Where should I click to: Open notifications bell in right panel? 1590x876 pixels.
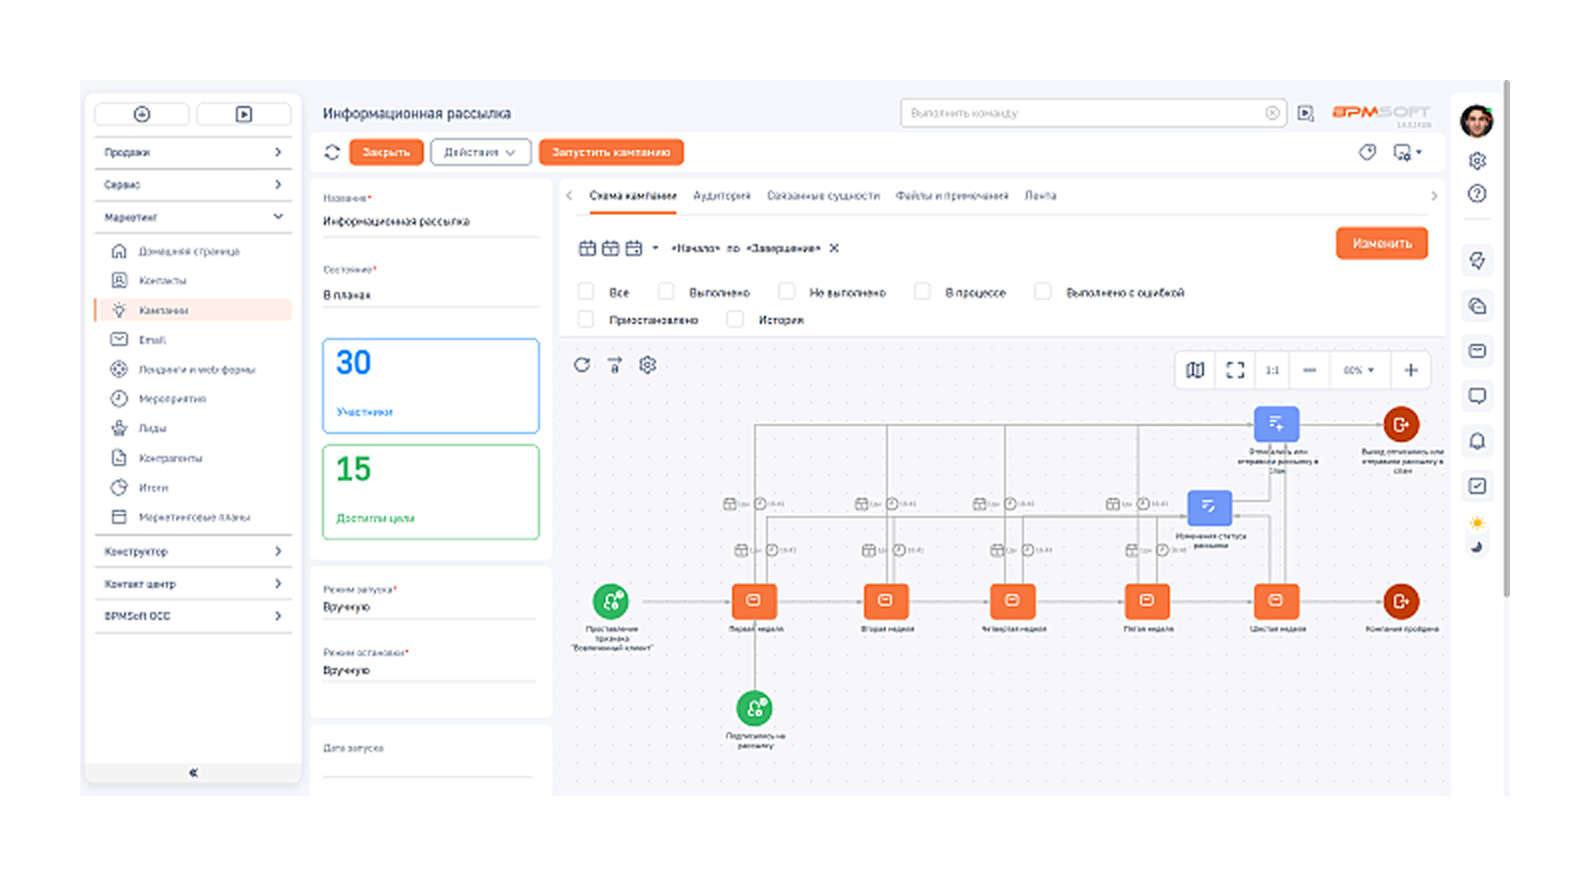click(1477, 441)
